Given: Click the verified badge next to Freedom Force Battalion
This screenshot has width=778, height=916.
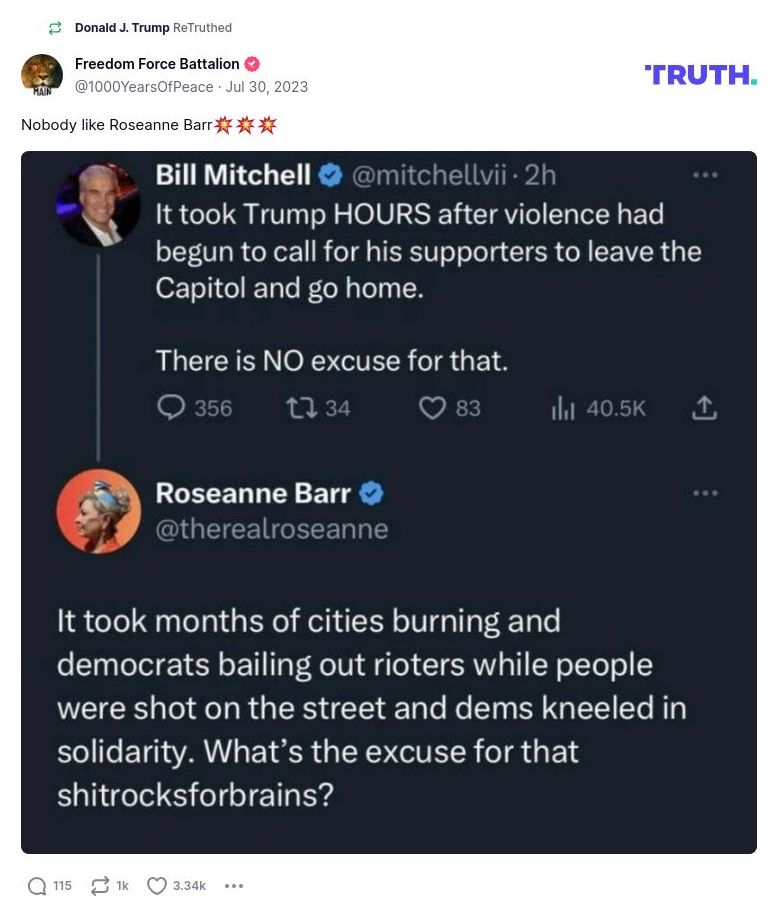Looking at the screenshot, I should click(254, 63).
